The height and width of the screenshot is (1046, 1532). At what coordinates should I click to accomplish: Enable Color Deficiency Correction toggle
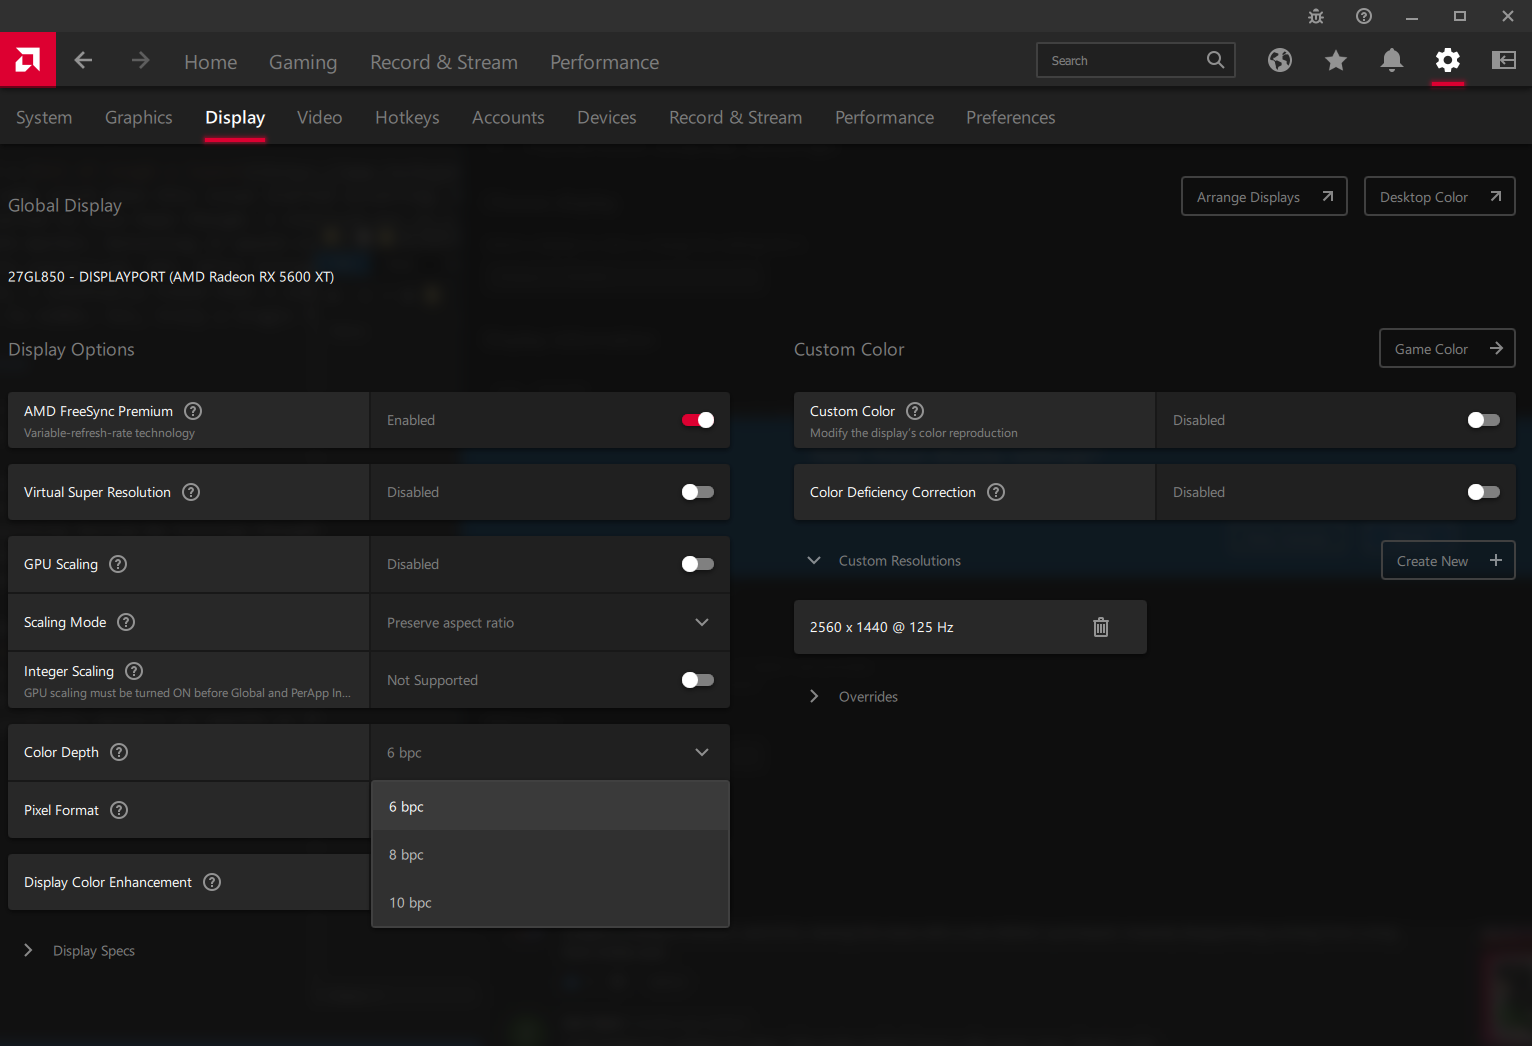coord(1484,492)
